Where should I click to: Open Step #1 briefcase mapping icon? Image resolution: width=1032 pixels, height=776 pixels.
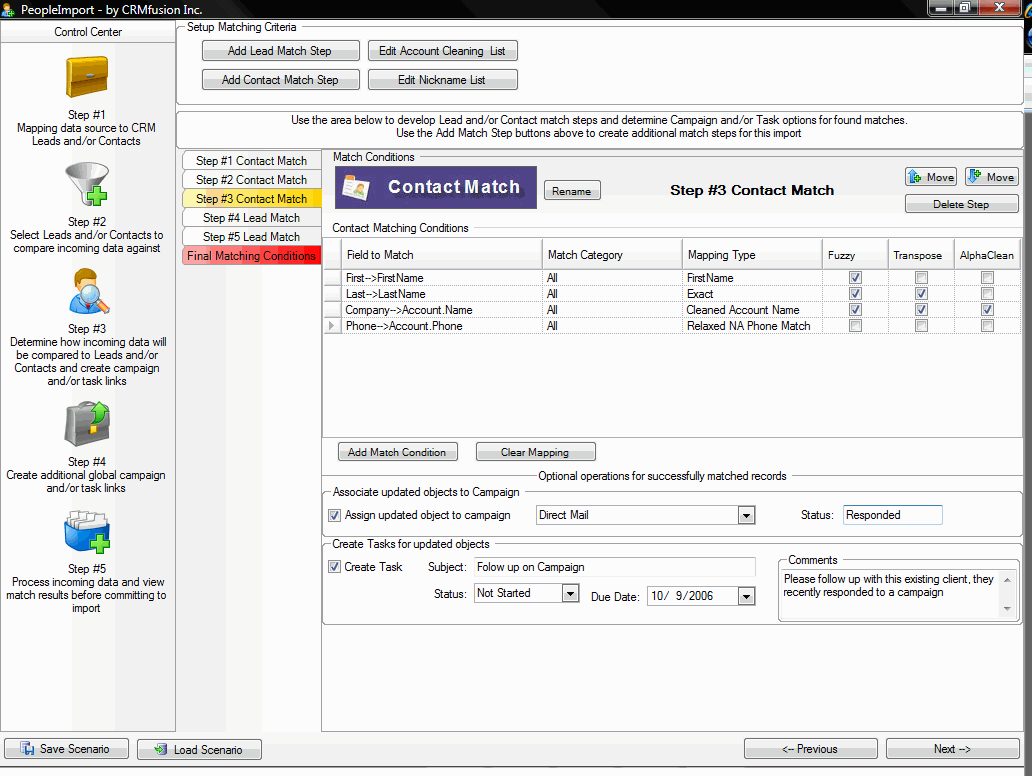click(87, 77)
